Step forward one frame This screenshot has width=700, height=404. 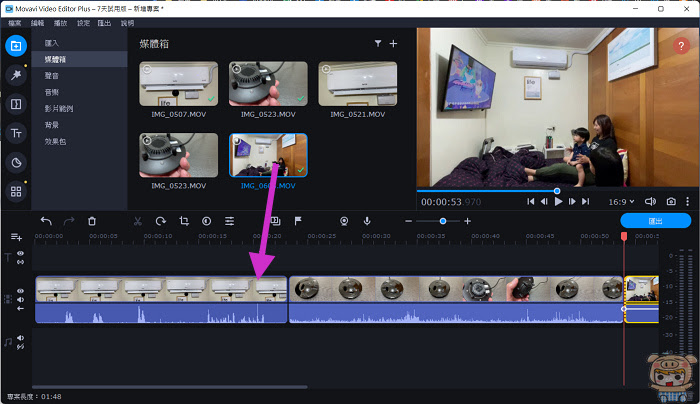572,202
